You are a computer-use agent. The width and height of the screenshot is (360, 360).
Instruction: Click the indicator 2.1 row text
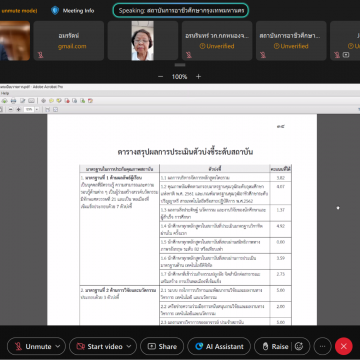coord(211,293)
